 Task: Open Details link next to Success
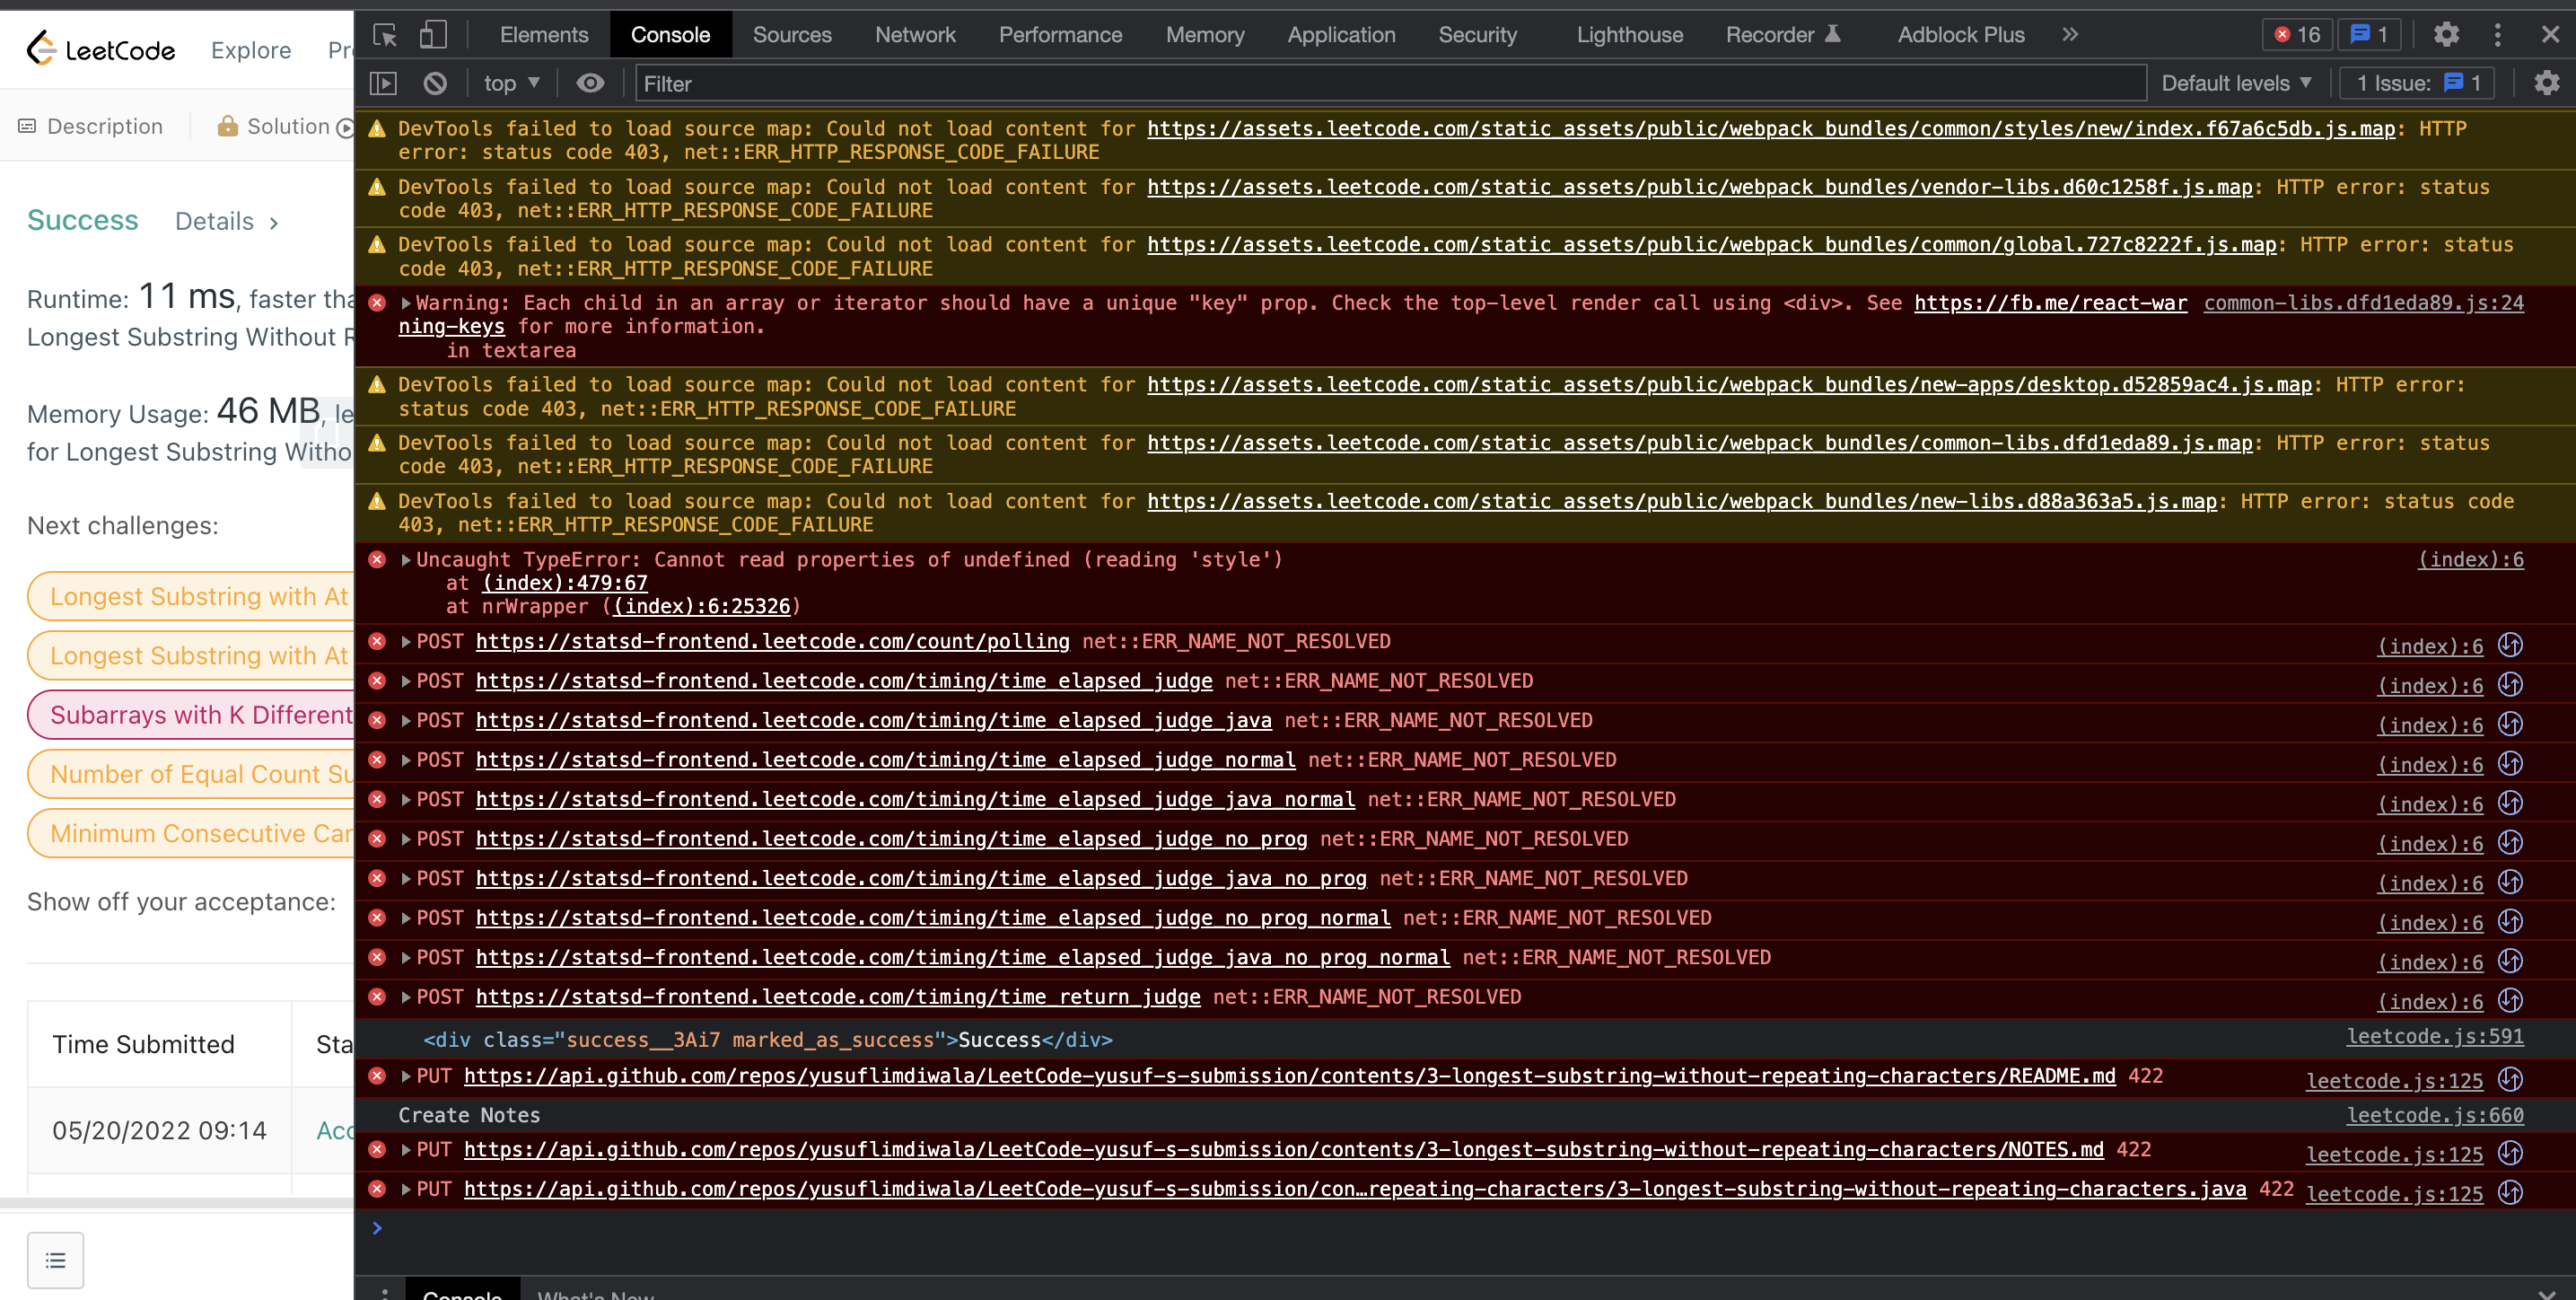click(226, 221)
